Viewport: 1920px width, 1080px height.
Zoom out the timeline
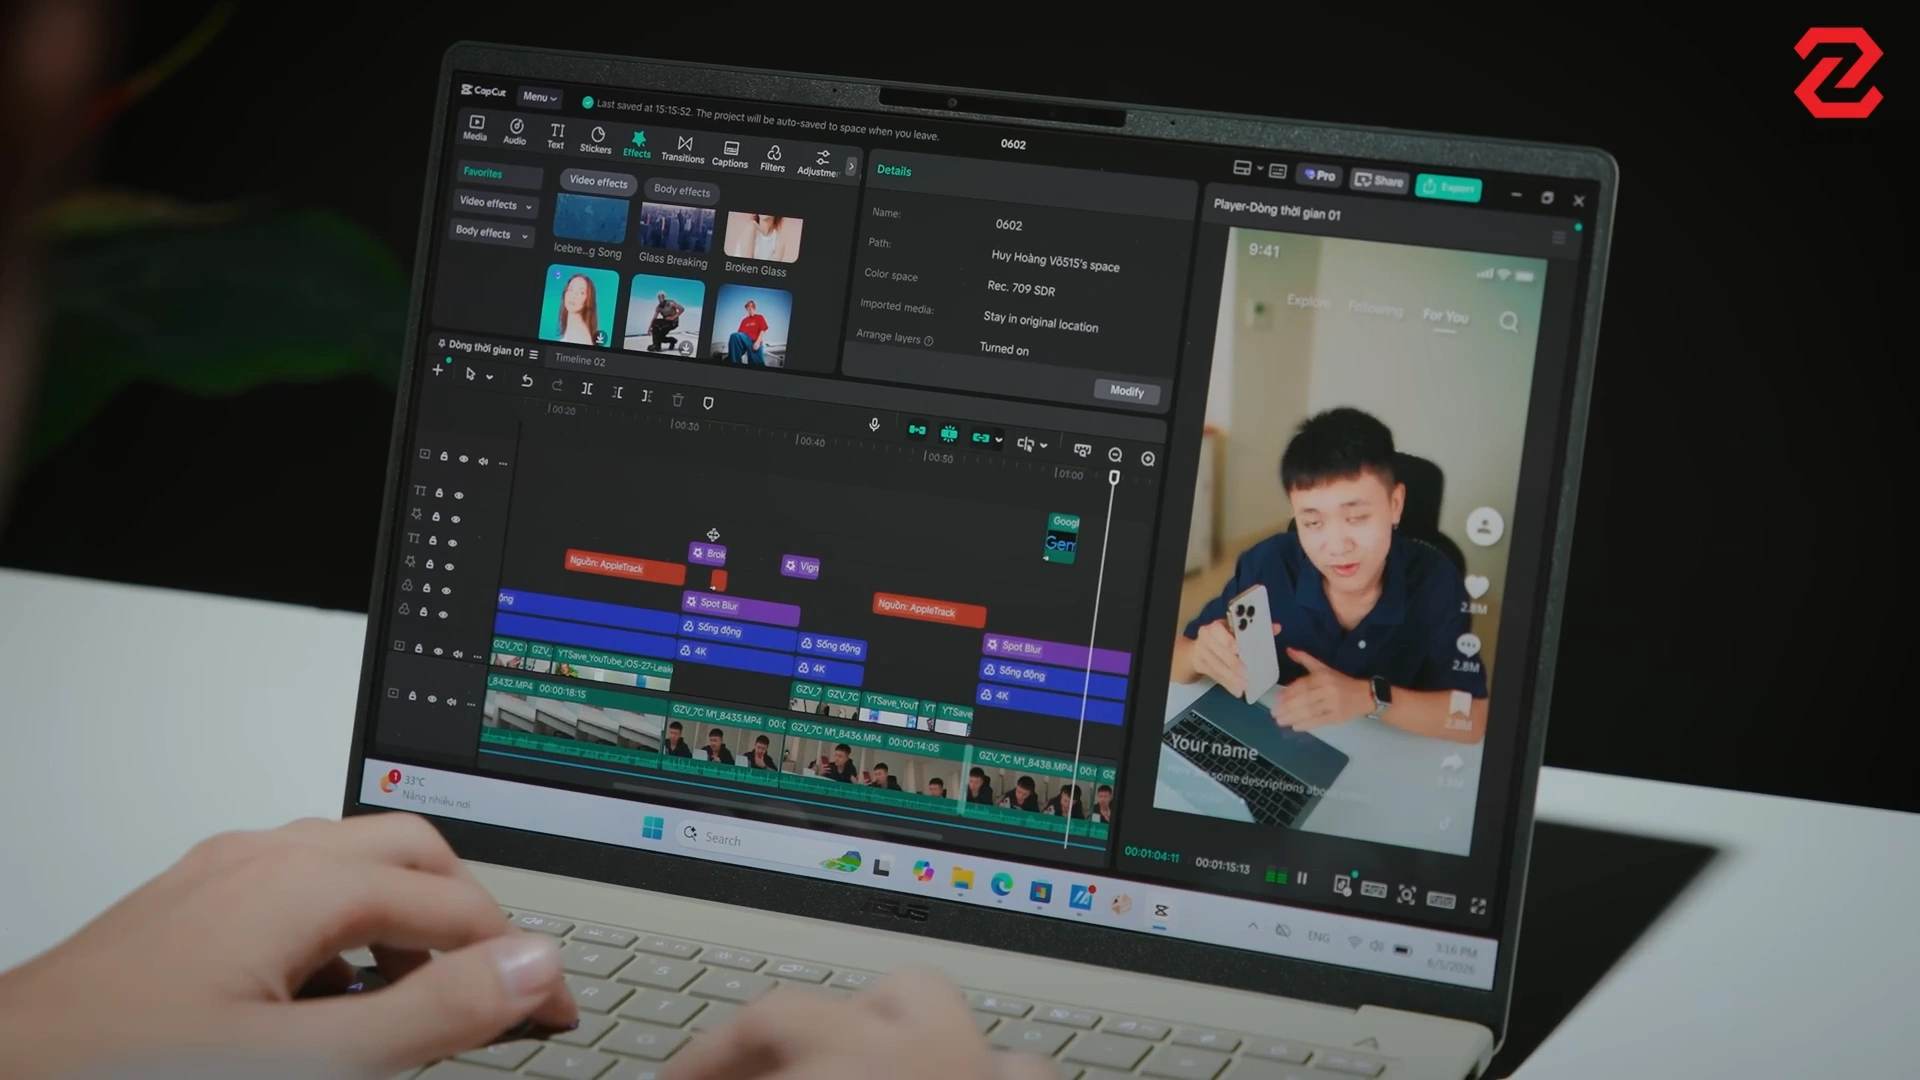pos(1115,455)
